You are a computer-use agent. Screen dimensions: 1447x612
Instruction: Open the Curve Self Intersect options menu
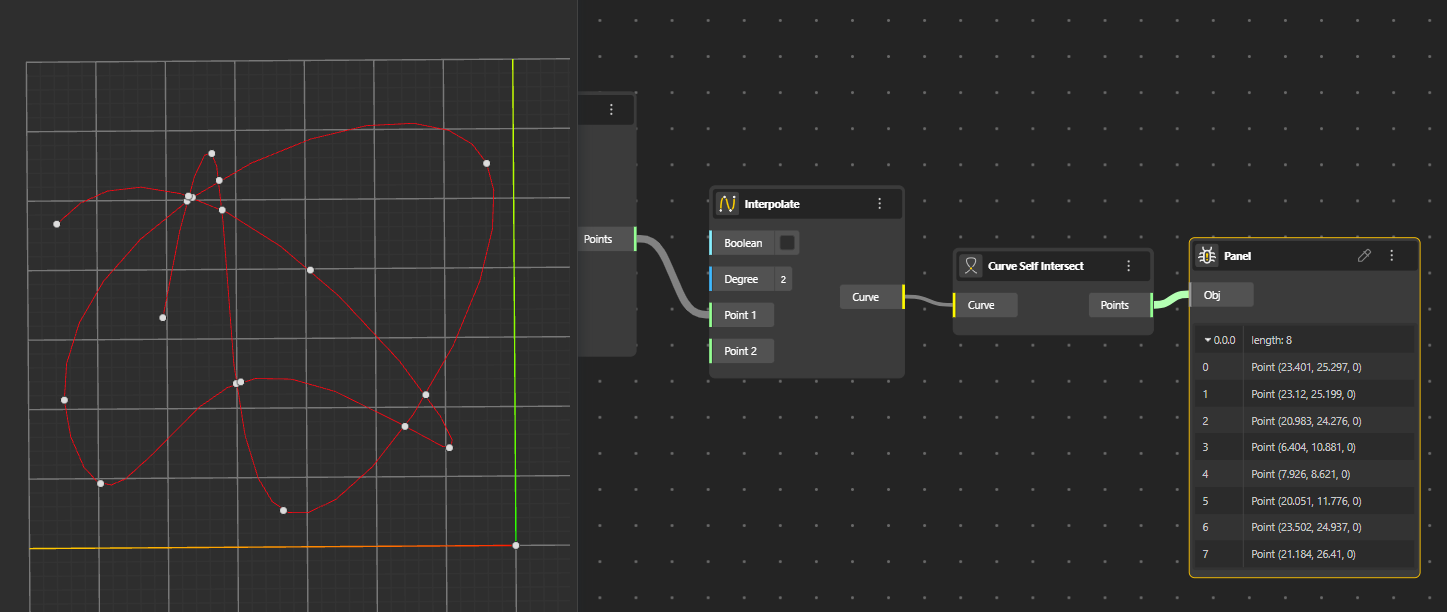pos(1128,266)
